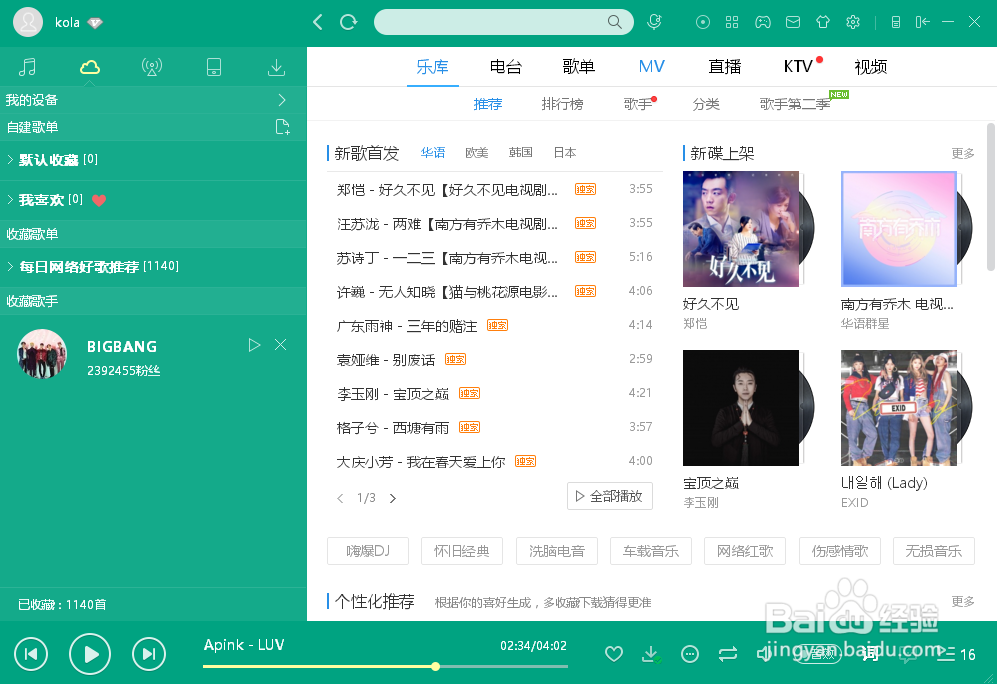
Task: Click the volume speaker icon
Action: (765, 653)
